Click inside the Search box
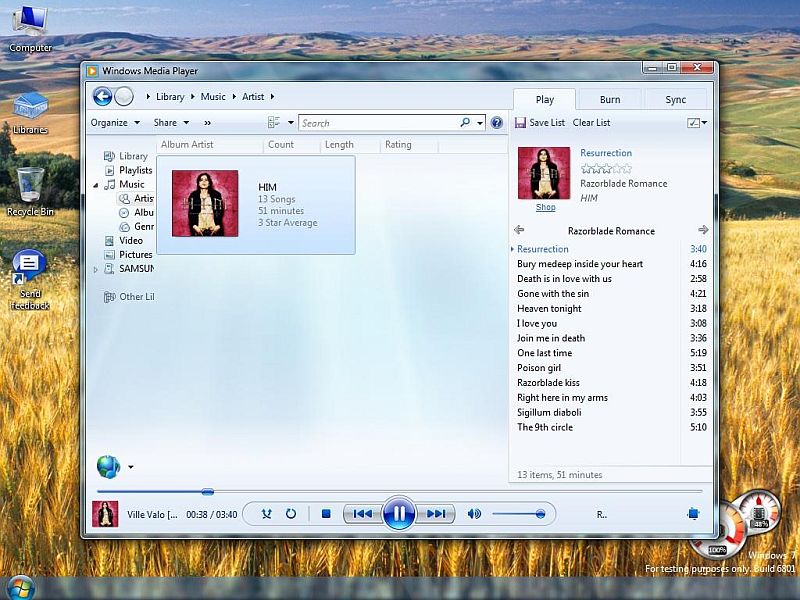Screen dimensions: 800x600 pyautogui.click(x=379, y=123)
